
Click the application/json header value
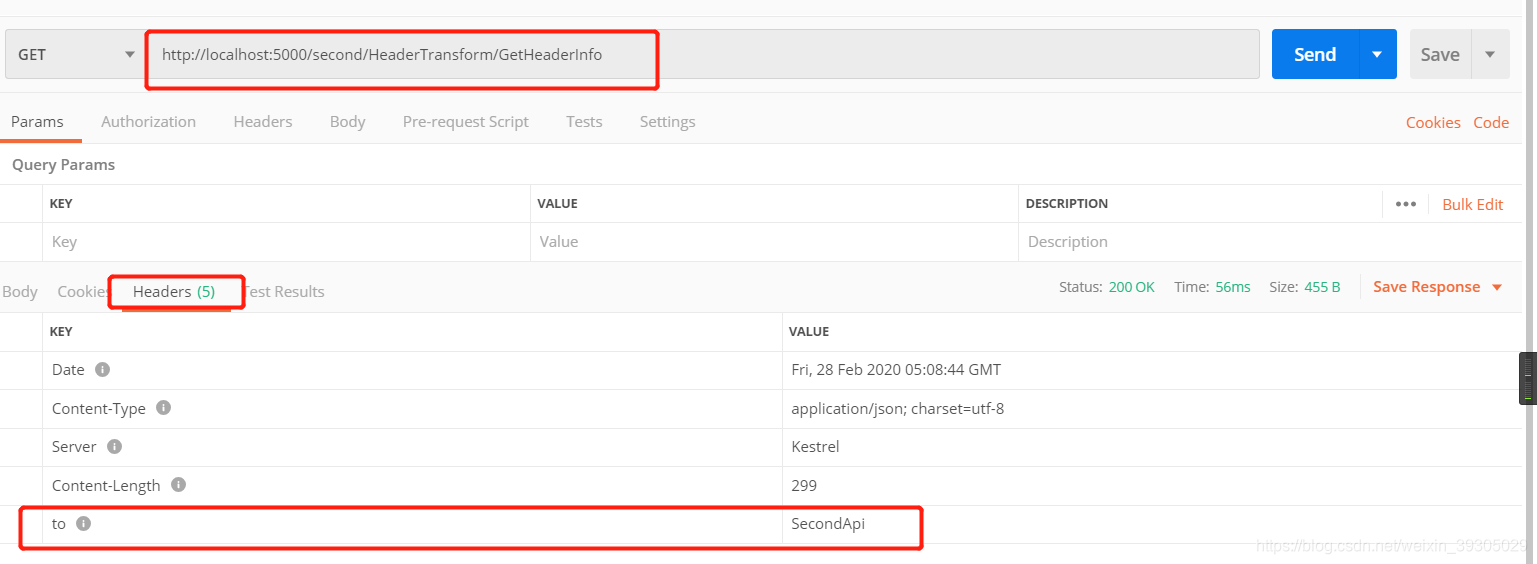897,408
